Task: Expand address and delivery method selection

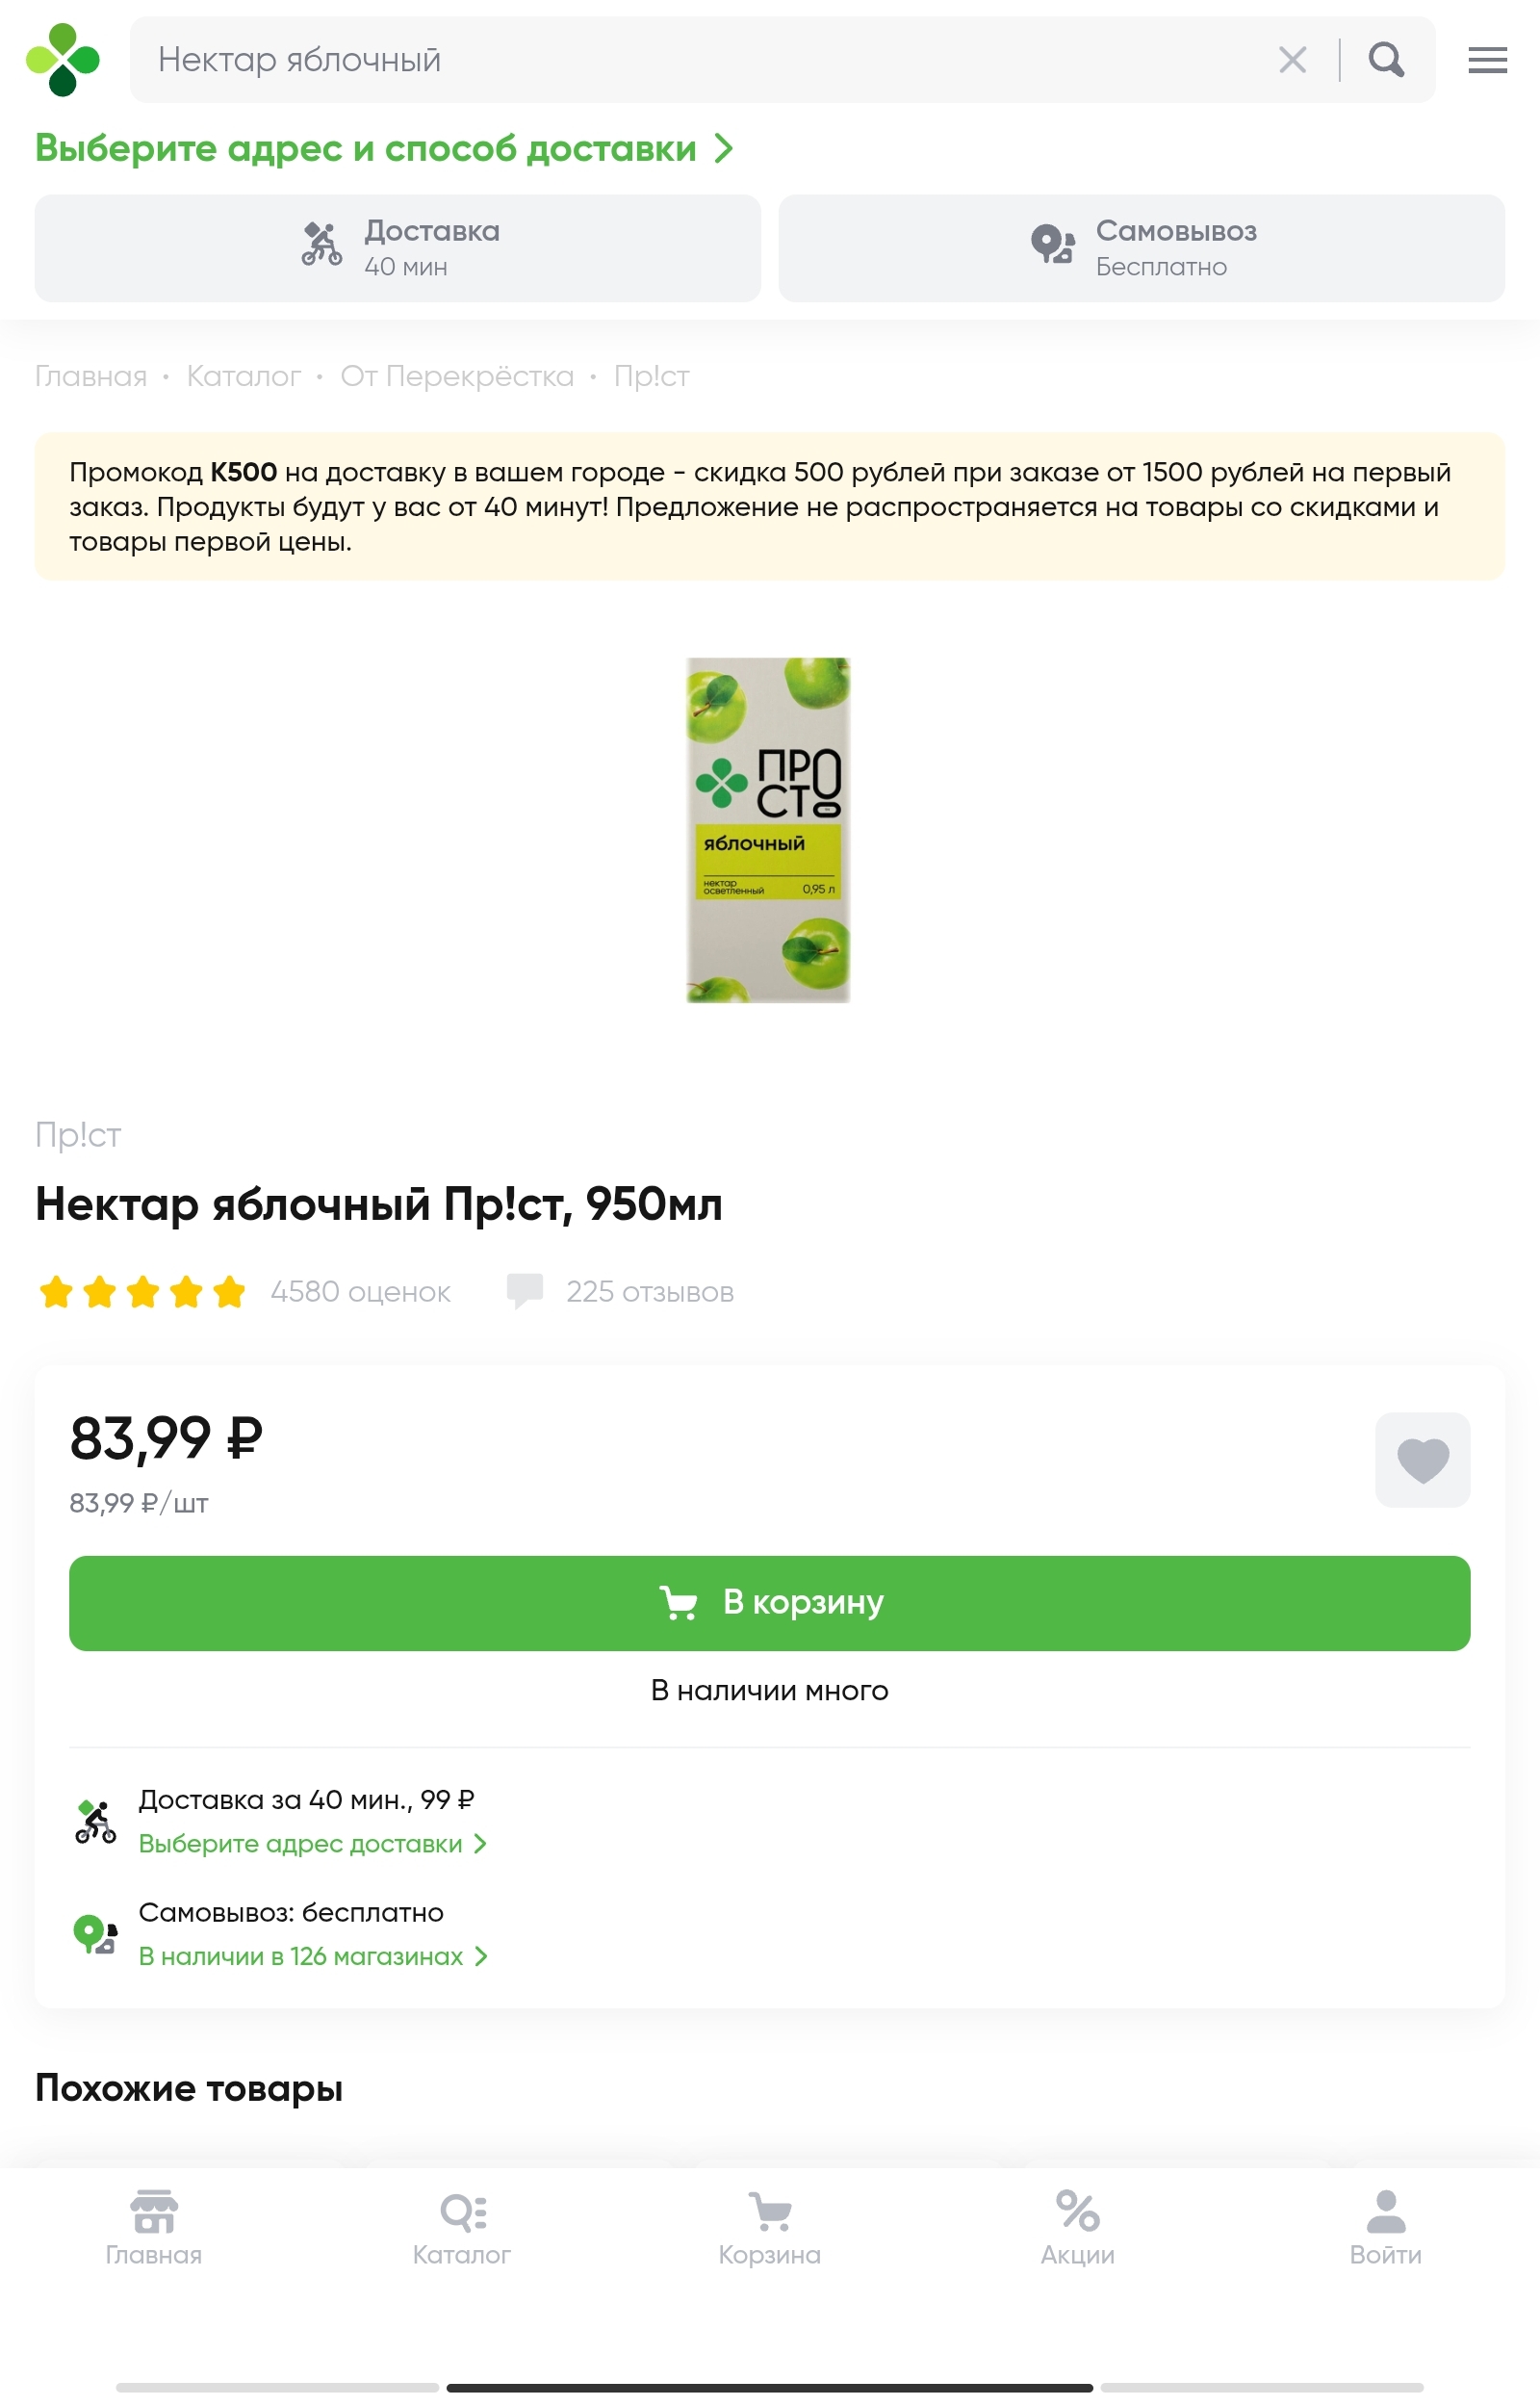Action: (x=384, y=148)
